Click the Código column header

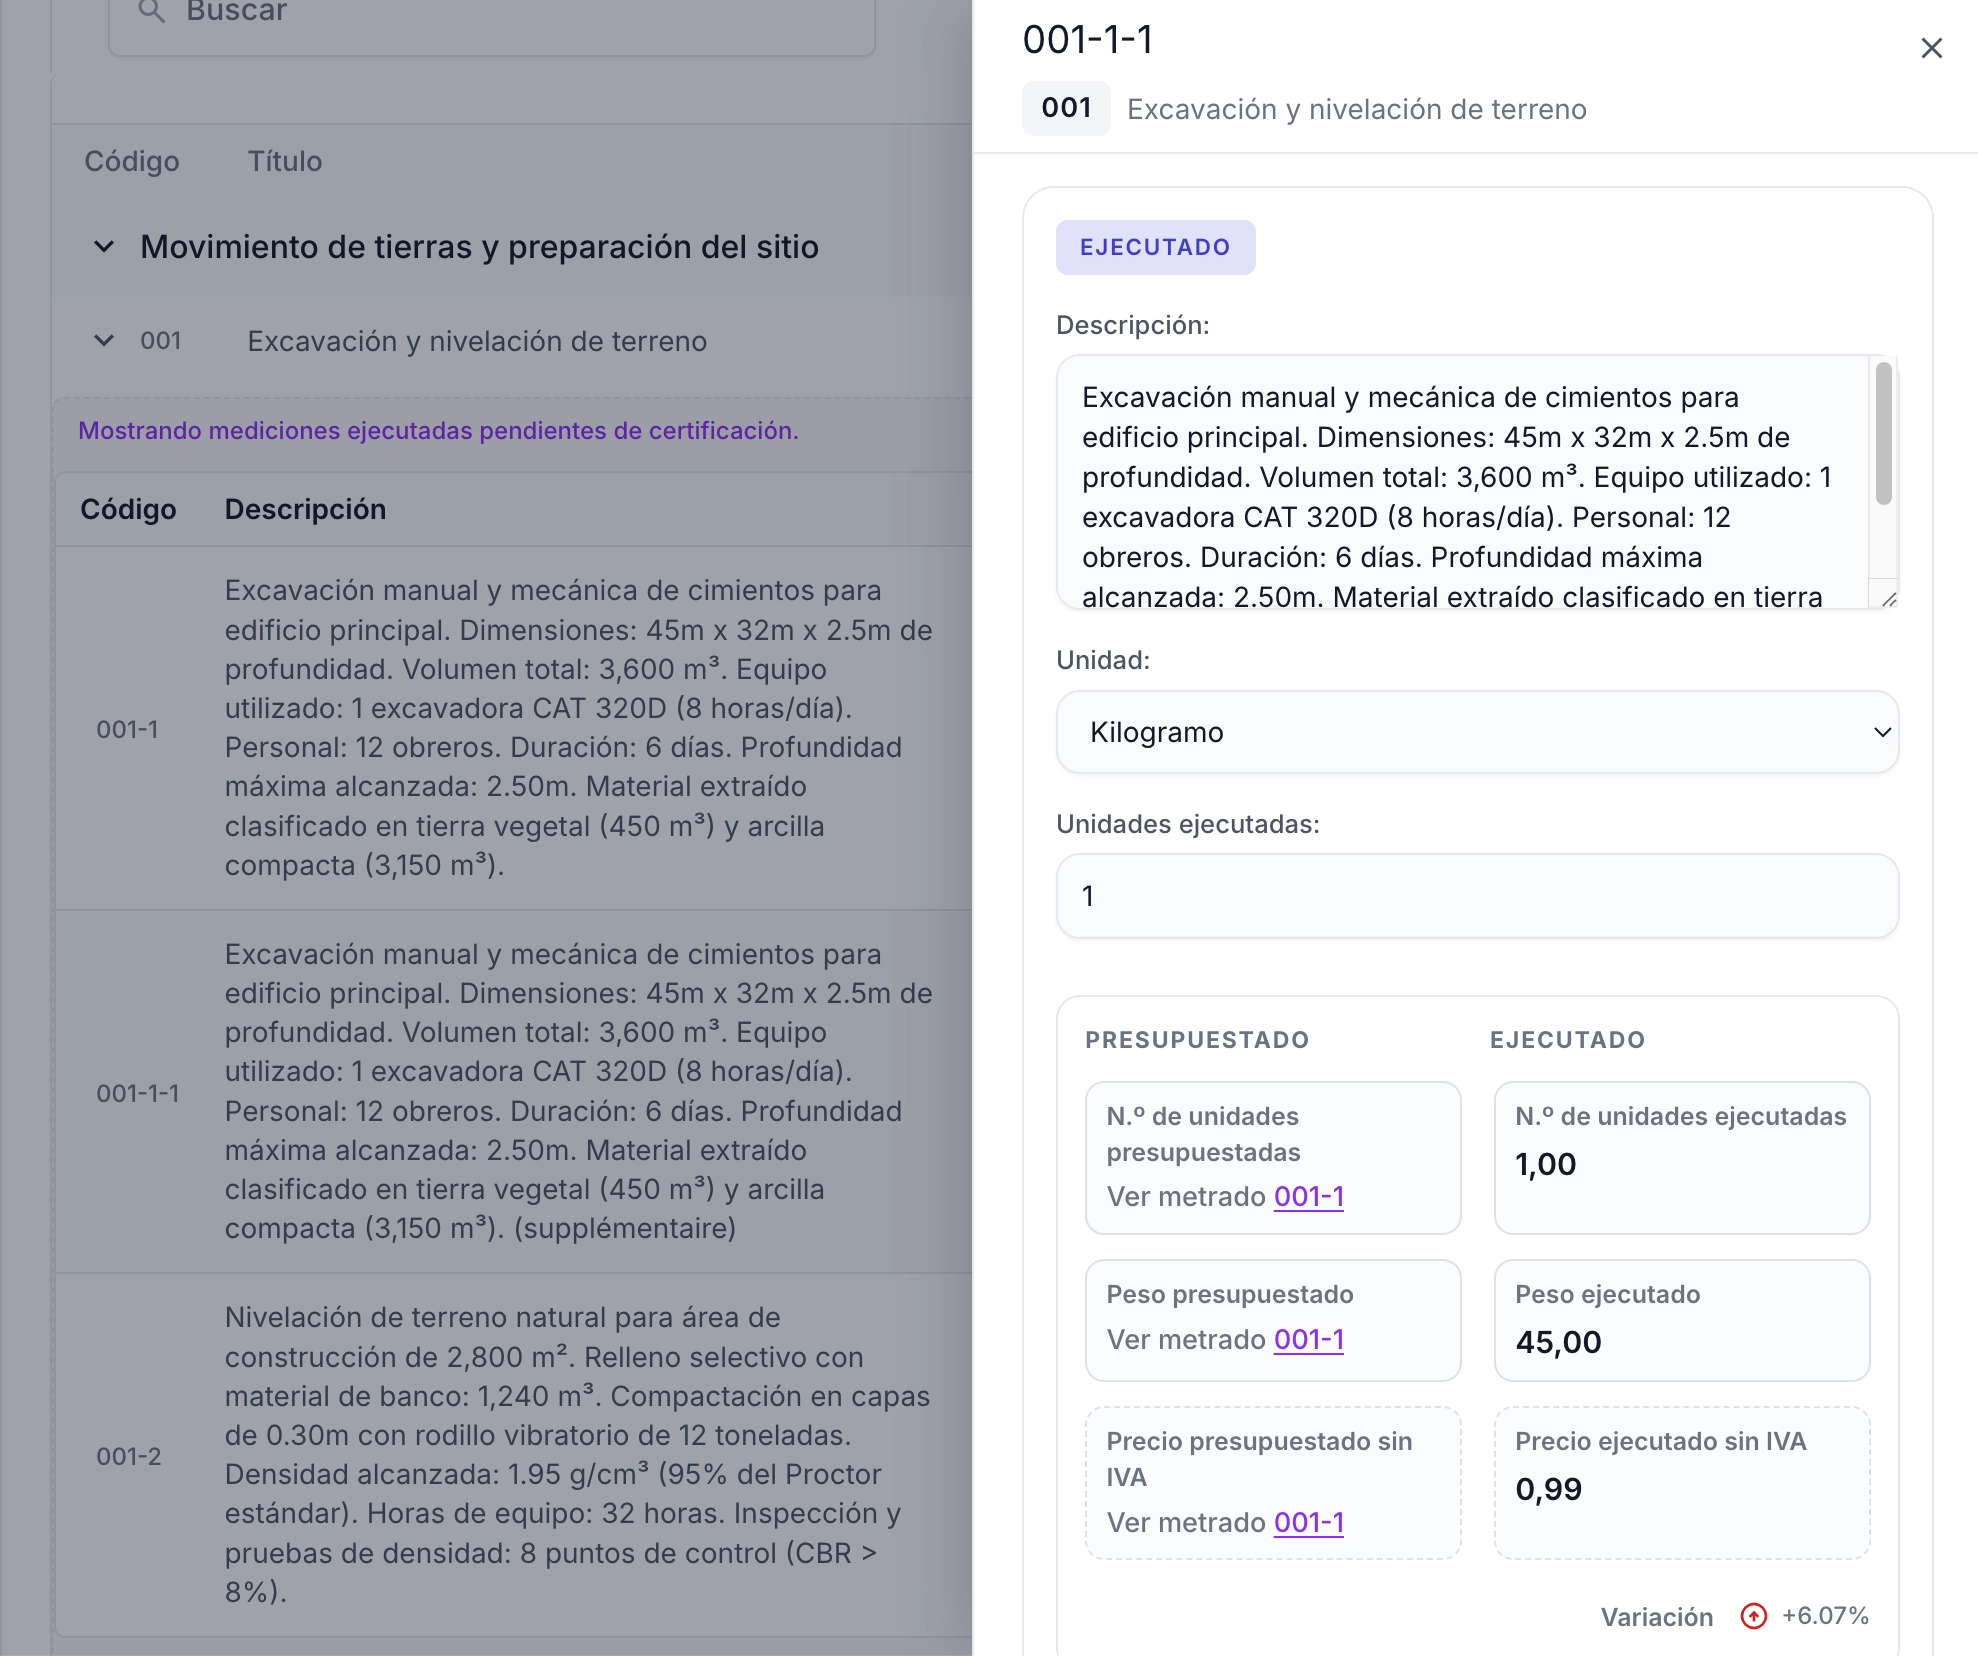pos(131,160)
